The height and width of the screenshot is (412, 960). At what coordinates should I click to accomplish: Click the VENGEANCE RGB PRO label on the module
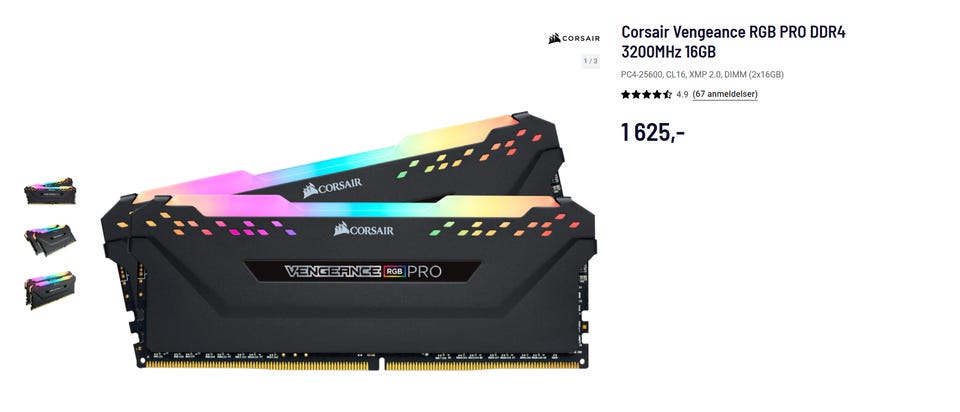point(362,271)
